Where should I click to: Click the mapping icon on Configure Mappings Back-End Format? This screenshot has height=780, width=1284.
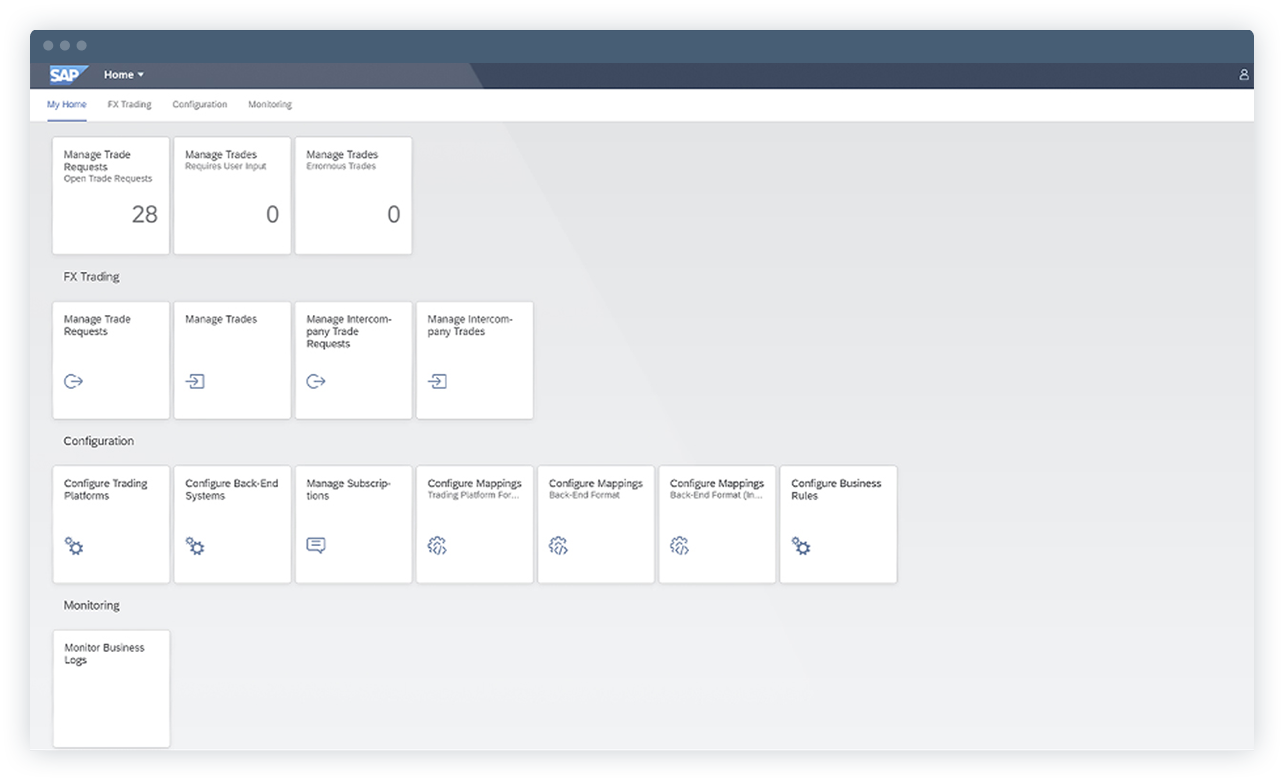pos(558,547)
